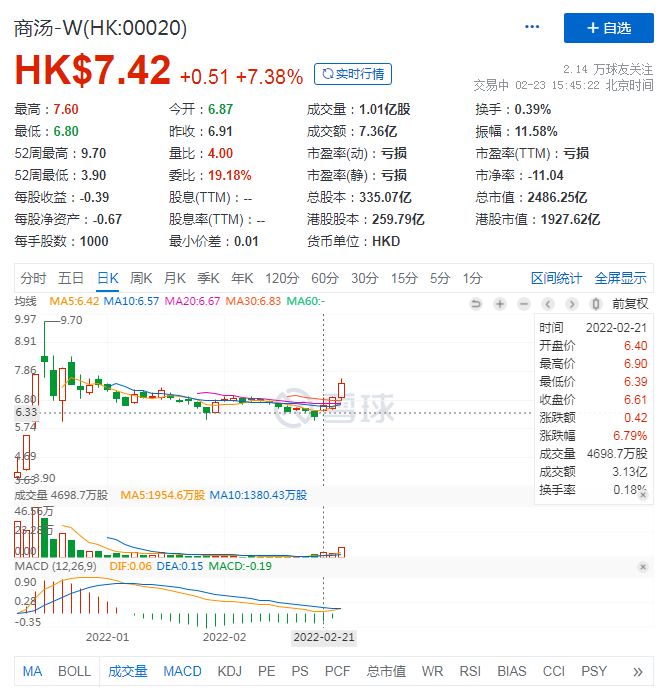Open the three-dots more options menu
Image resolution: width=665 pixels, height=698 pixels.
coord(532,27)
